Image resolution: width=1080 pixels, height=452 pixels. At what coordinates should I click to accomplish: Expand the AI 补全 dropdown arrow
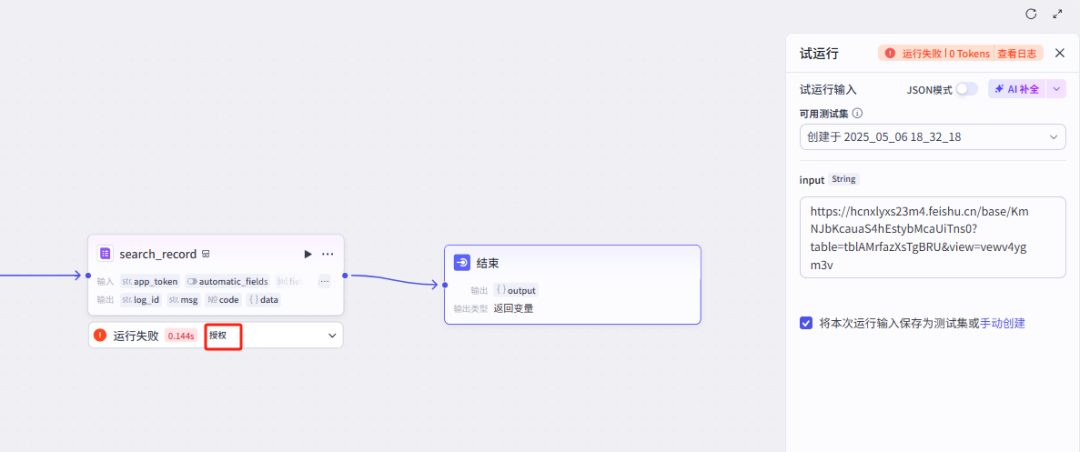click(1057, 89)
